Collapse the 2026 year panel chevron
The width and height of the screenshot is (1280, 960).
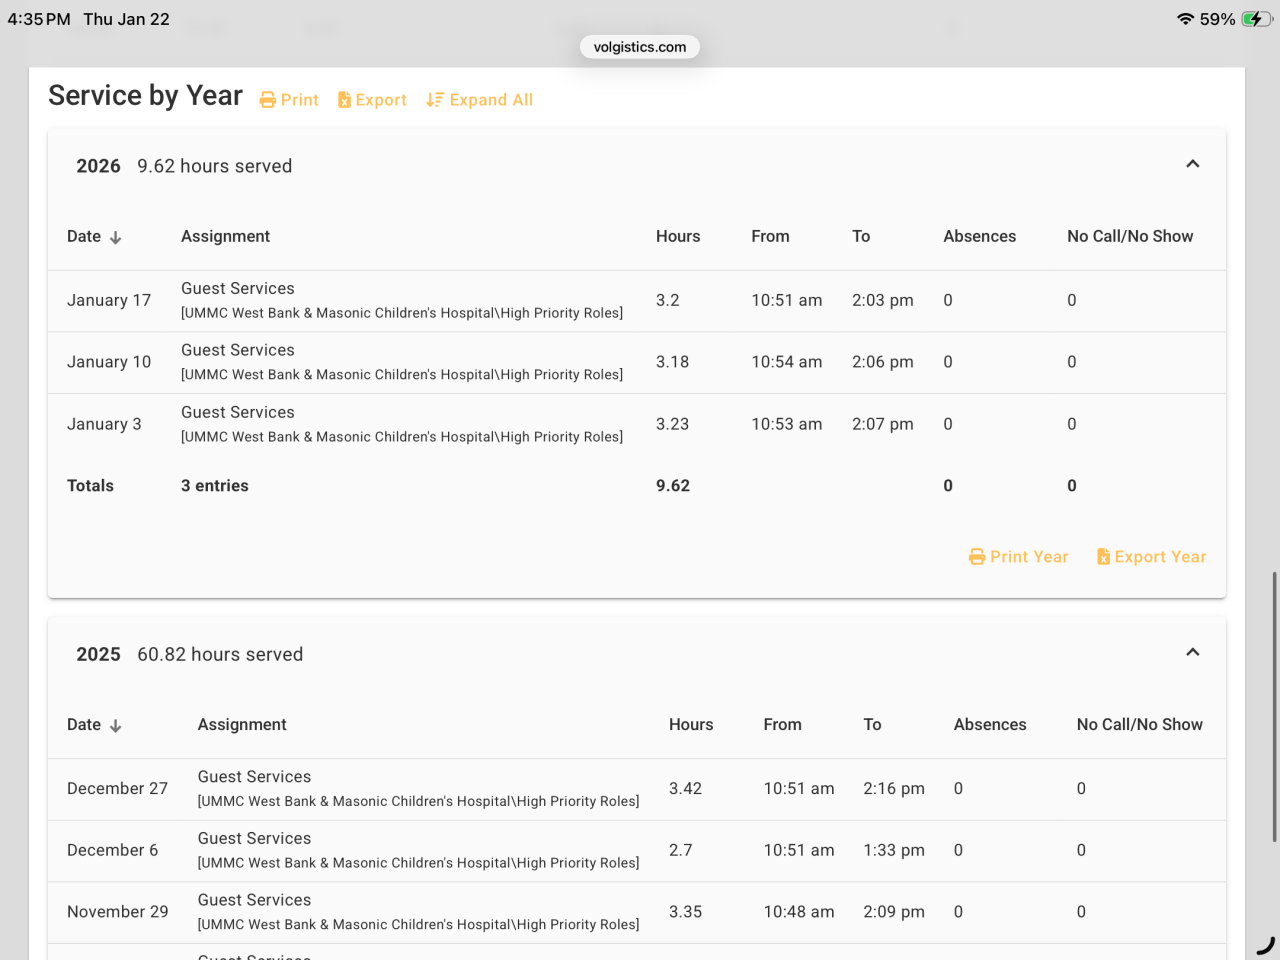(x=1192, y=164)
